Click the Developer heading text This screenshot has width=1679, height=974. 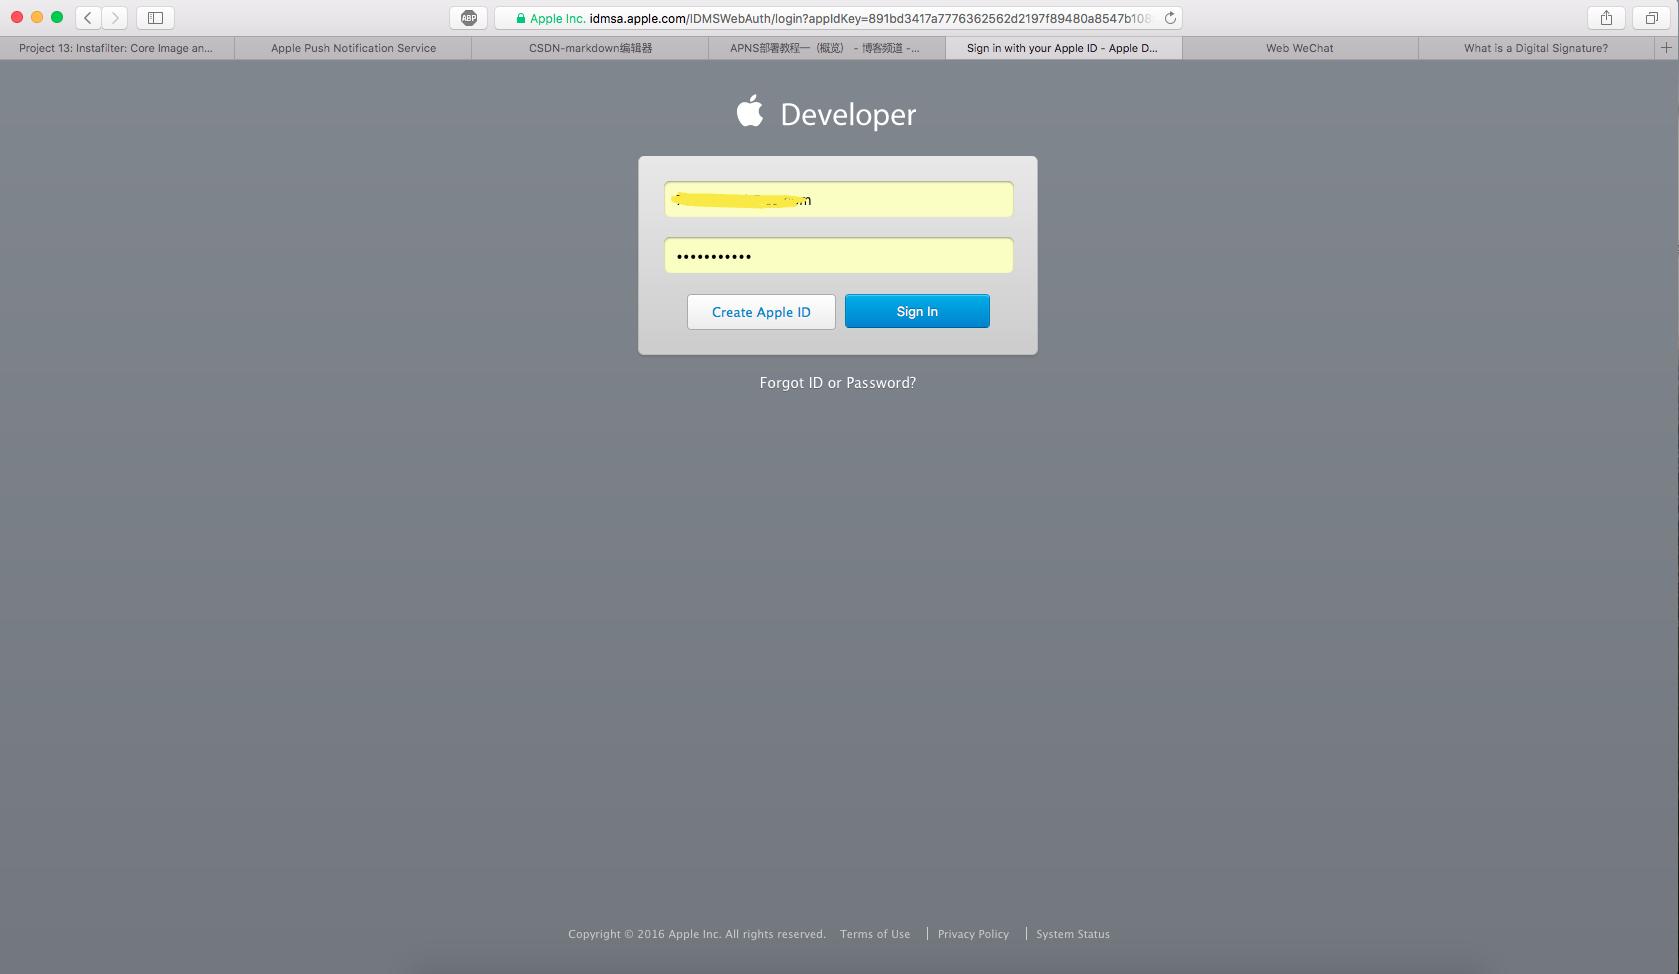[x=848, y=114]
